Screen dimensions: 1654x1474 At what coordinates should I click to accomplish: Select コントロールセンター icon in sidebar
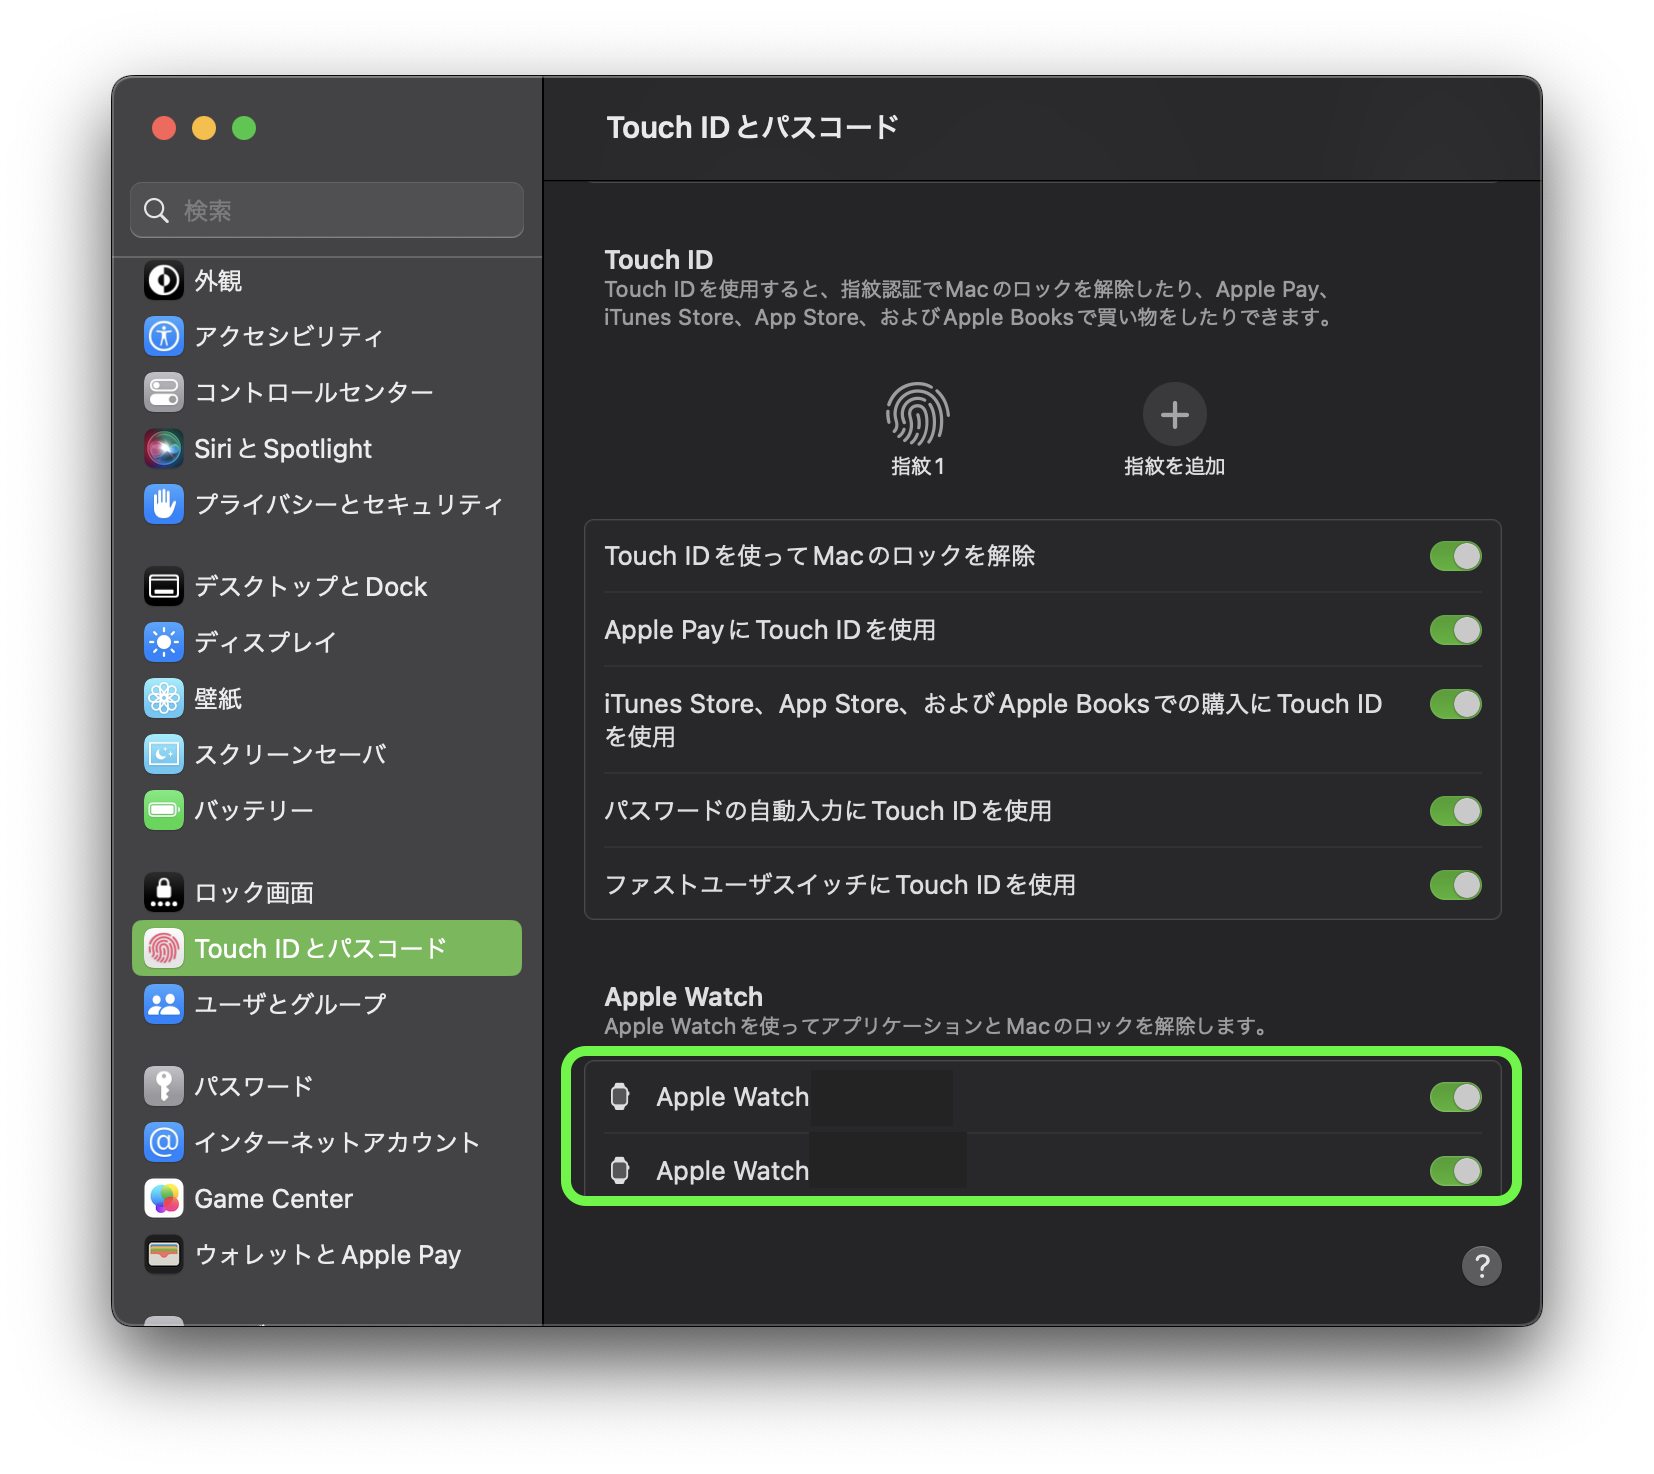click(164, 392)
